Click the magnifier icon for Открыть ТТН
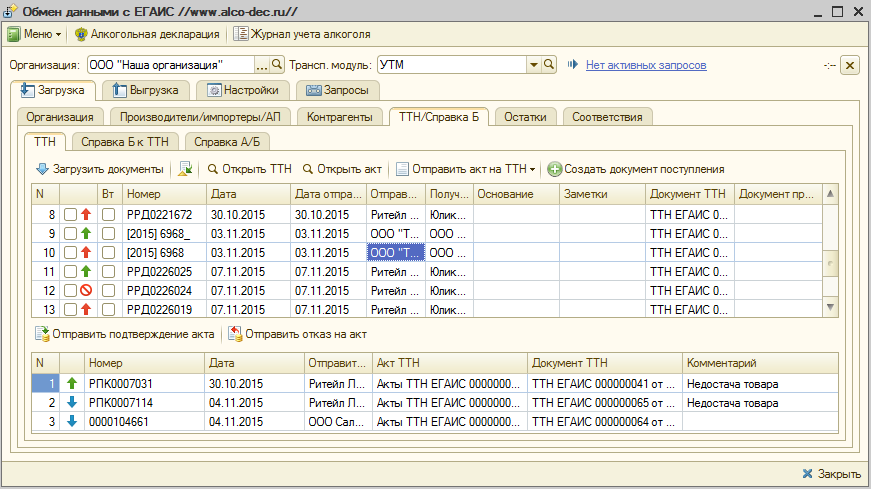The width and height of the screenshot is (871, 489). pos(212,169)
